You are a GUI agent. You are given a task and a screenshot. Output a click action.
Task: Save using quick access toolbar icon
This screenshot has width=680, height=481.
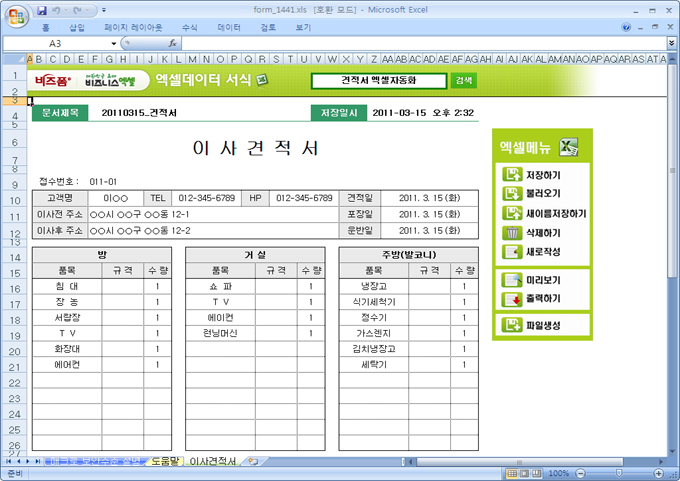[42, 10]
